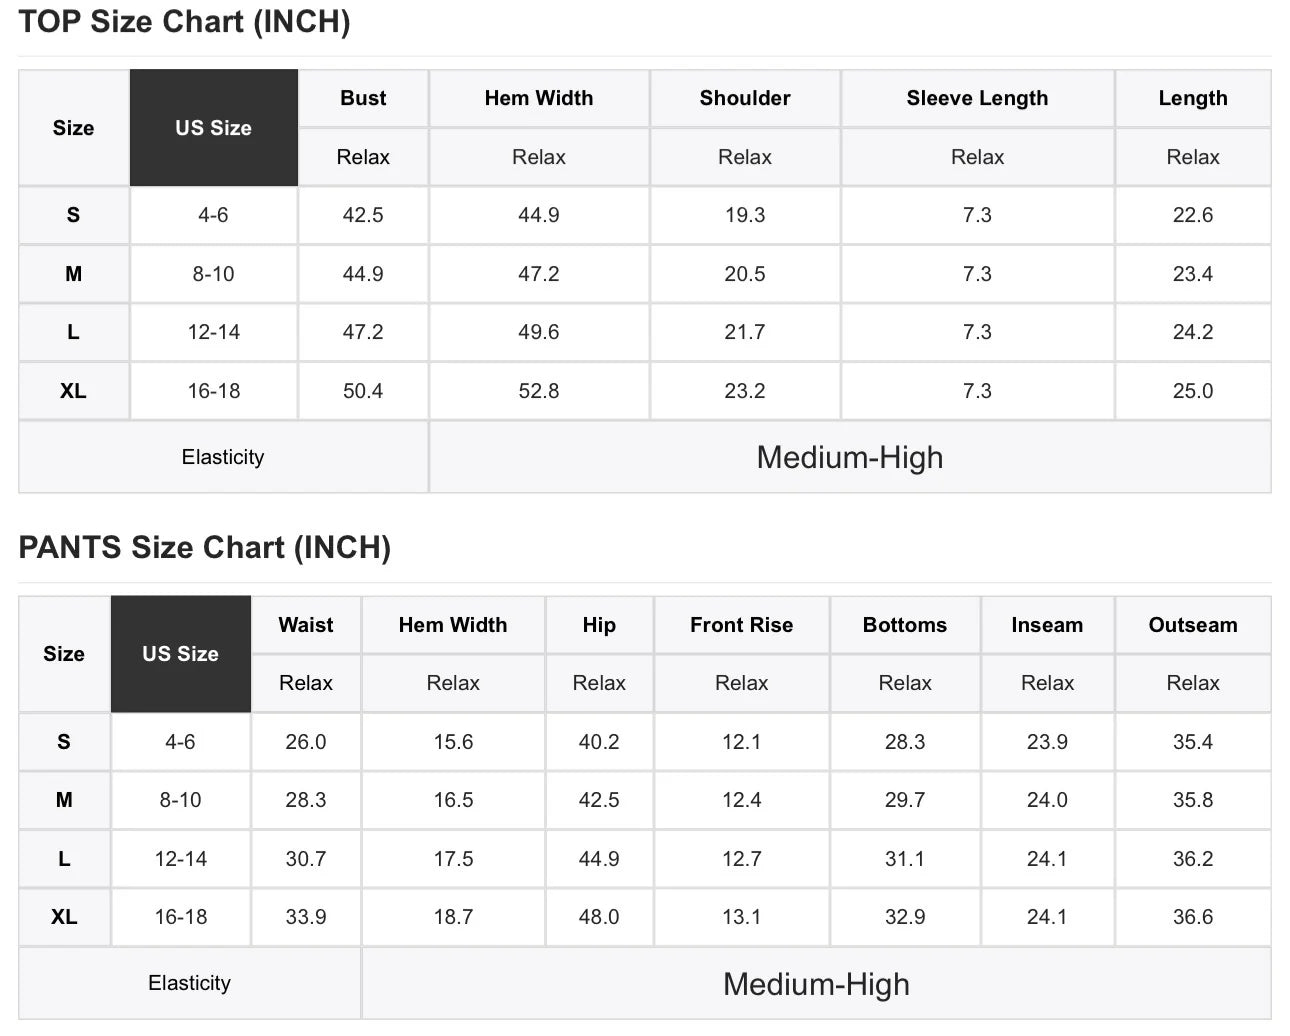The image size is (1290, 1036).
Task: Click the Sleeve Length column header
Action: 977,98
